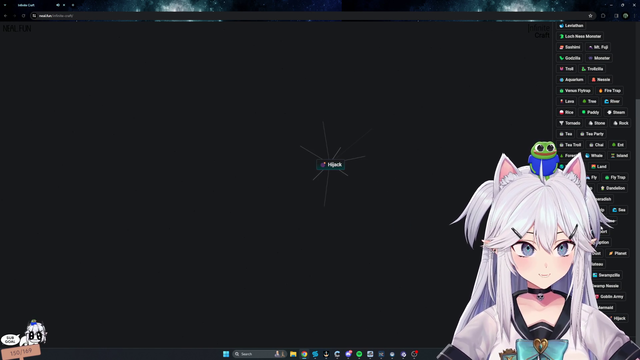The height and width of the screenshot is (360, 640).
Task: Click the taskbar Search box
Action: [259, 354]
